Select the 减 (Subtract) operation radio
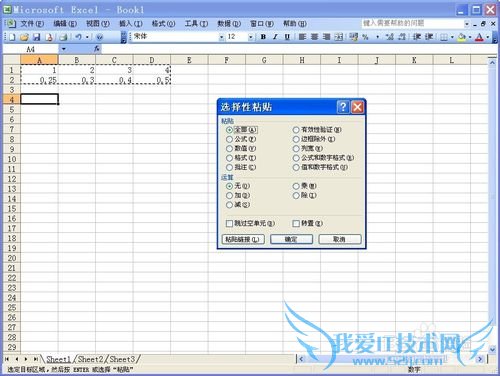Image resolution: width=500 pixels, height=376 pixels. click(229, 205)
